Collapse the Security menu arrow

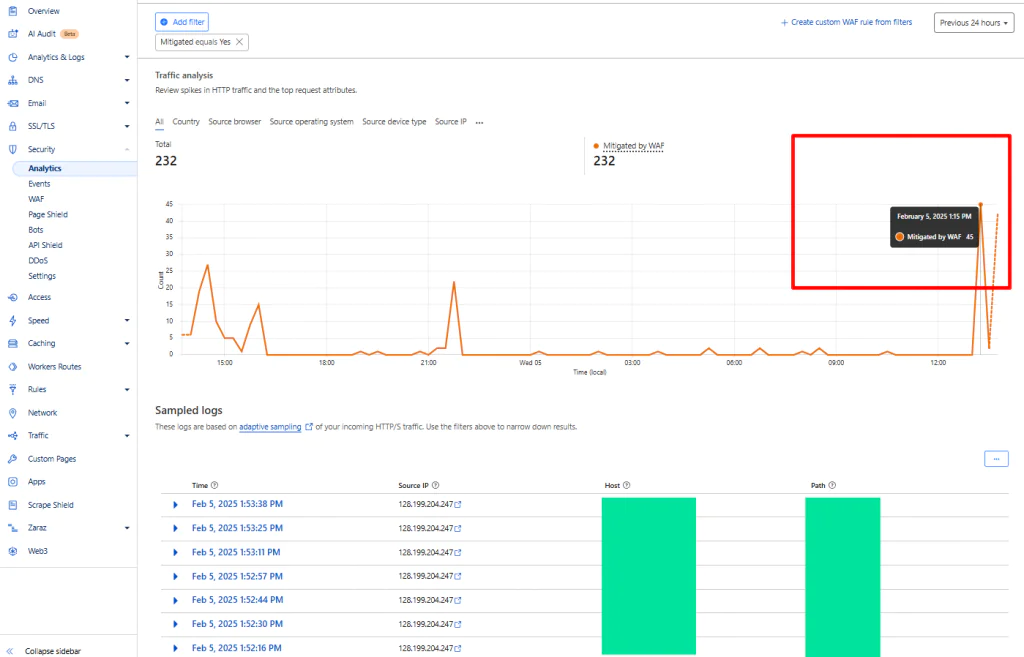127,150
